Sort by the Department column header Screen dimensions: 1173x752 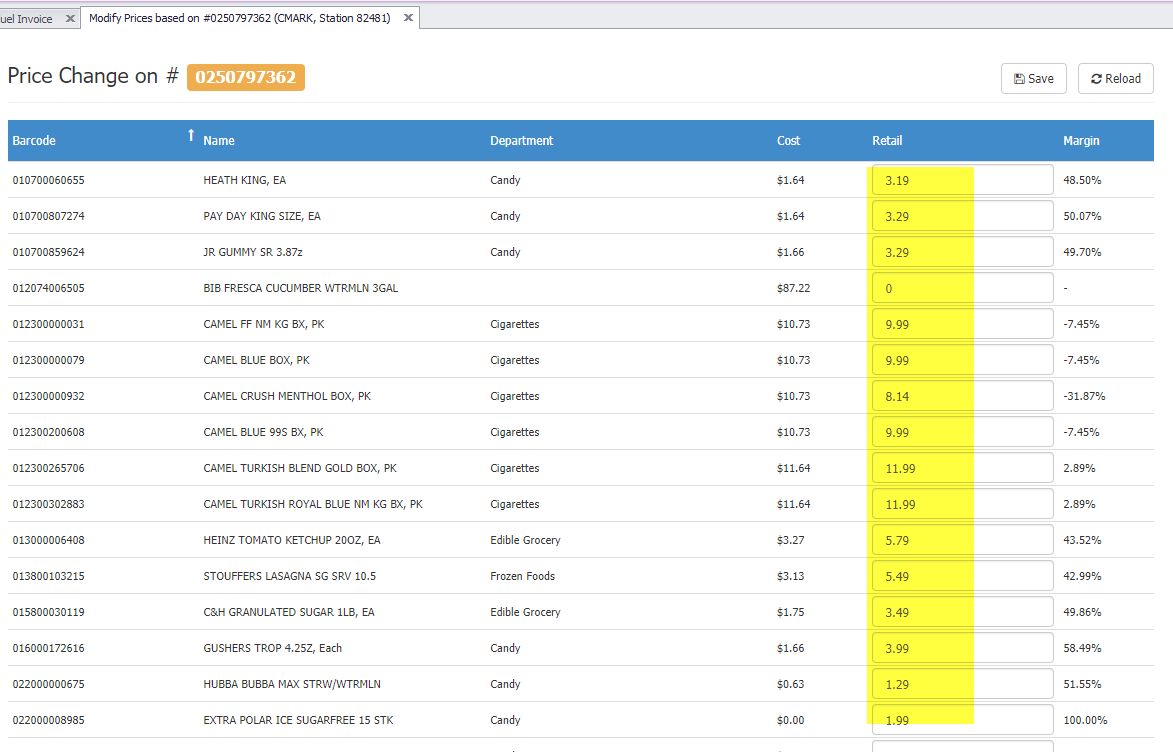521,141
